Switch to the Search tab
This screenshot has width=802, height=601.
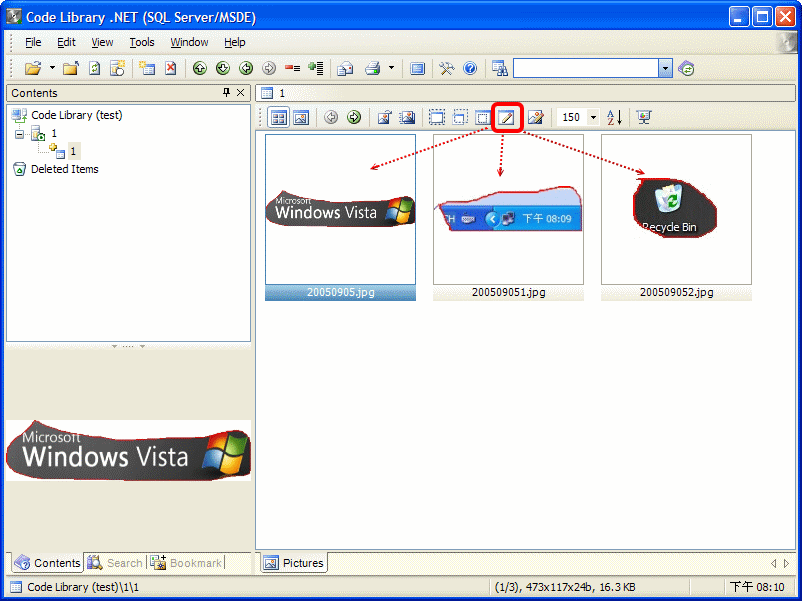(115, 563)
